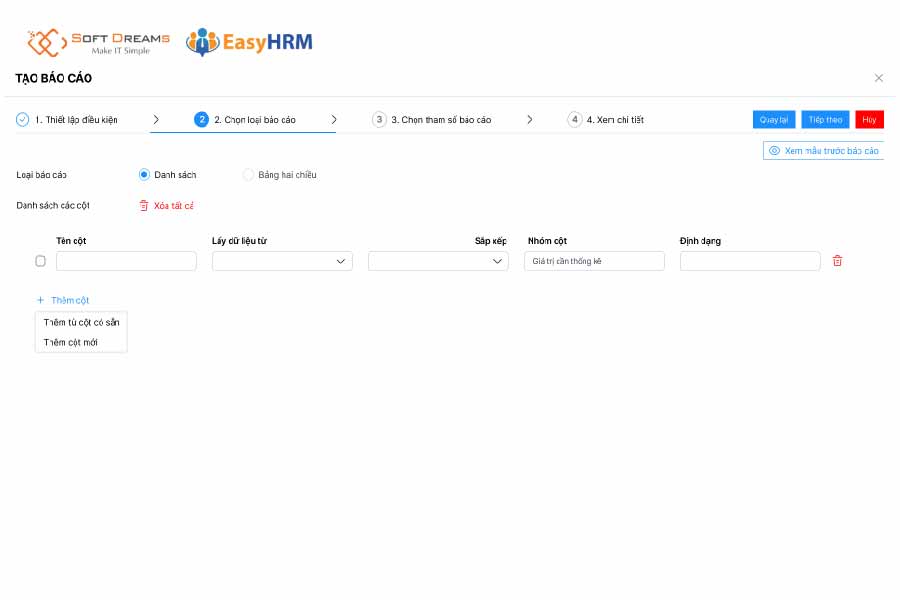Click Xem mẫu trước báo cáo button
Image resolution: width=900 pixels, height=600 pixels.
pyautogui.click(x=823, y=151)
